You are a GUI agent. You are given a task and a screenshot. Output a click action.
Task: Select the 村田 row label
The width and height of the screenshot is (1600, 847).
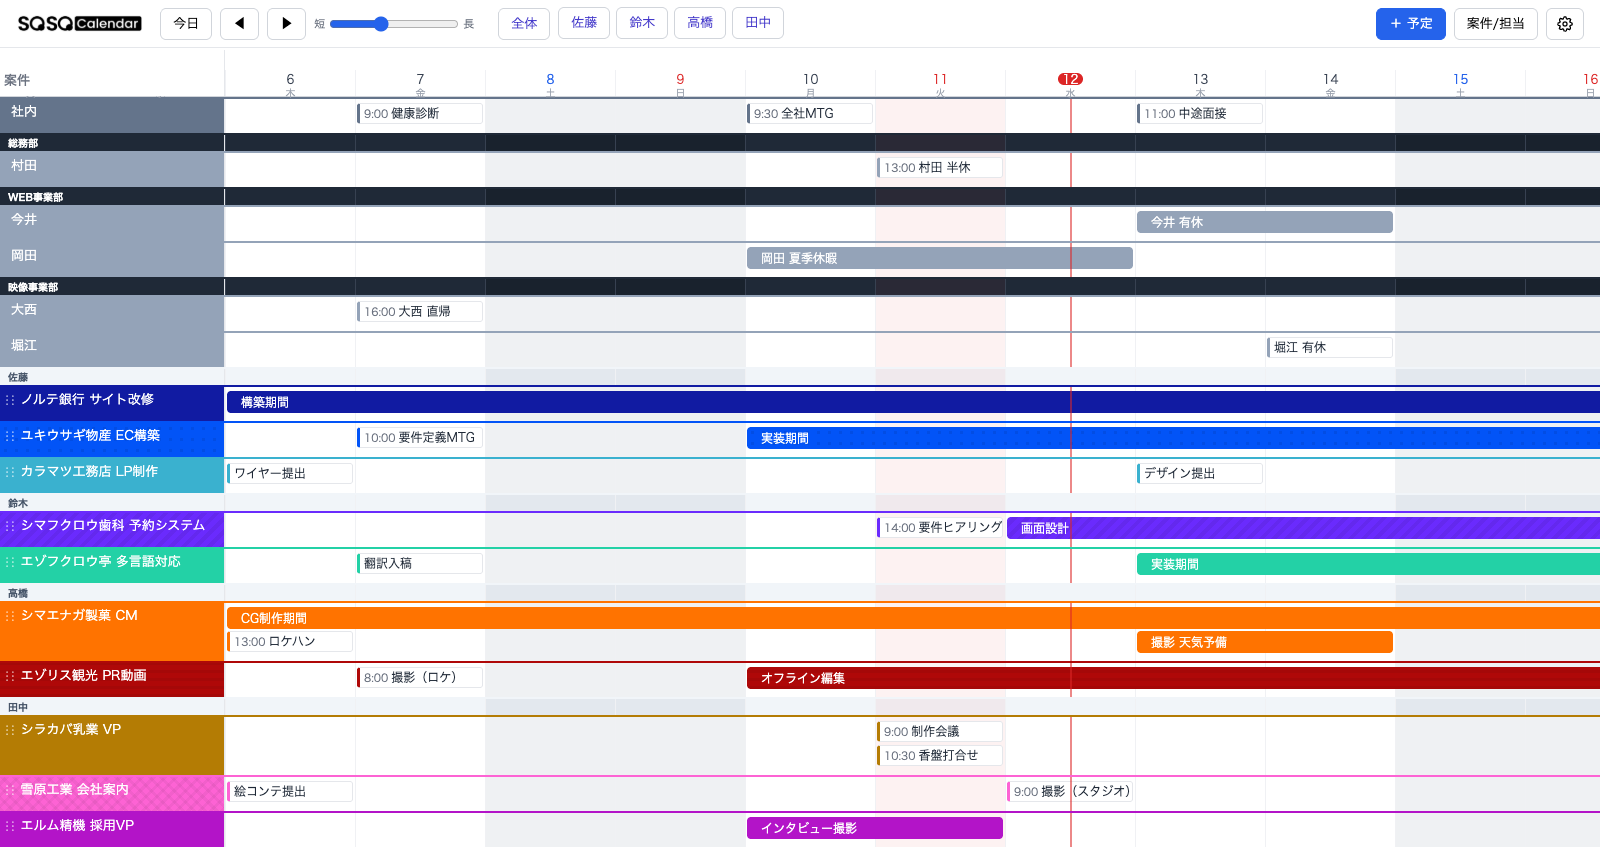(x=112, y=168)
